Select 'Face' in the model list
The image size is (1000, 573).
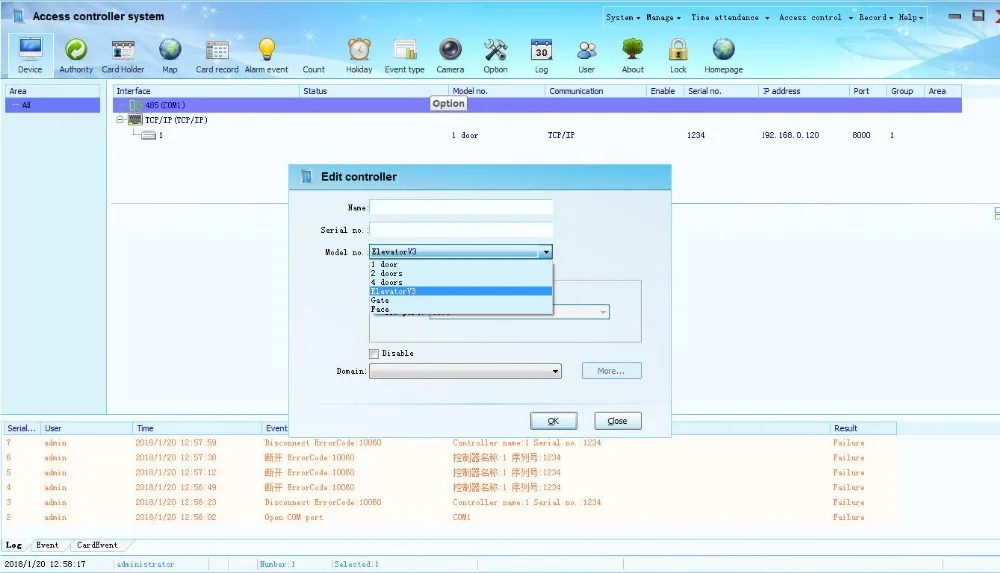[x=460, y=309]
